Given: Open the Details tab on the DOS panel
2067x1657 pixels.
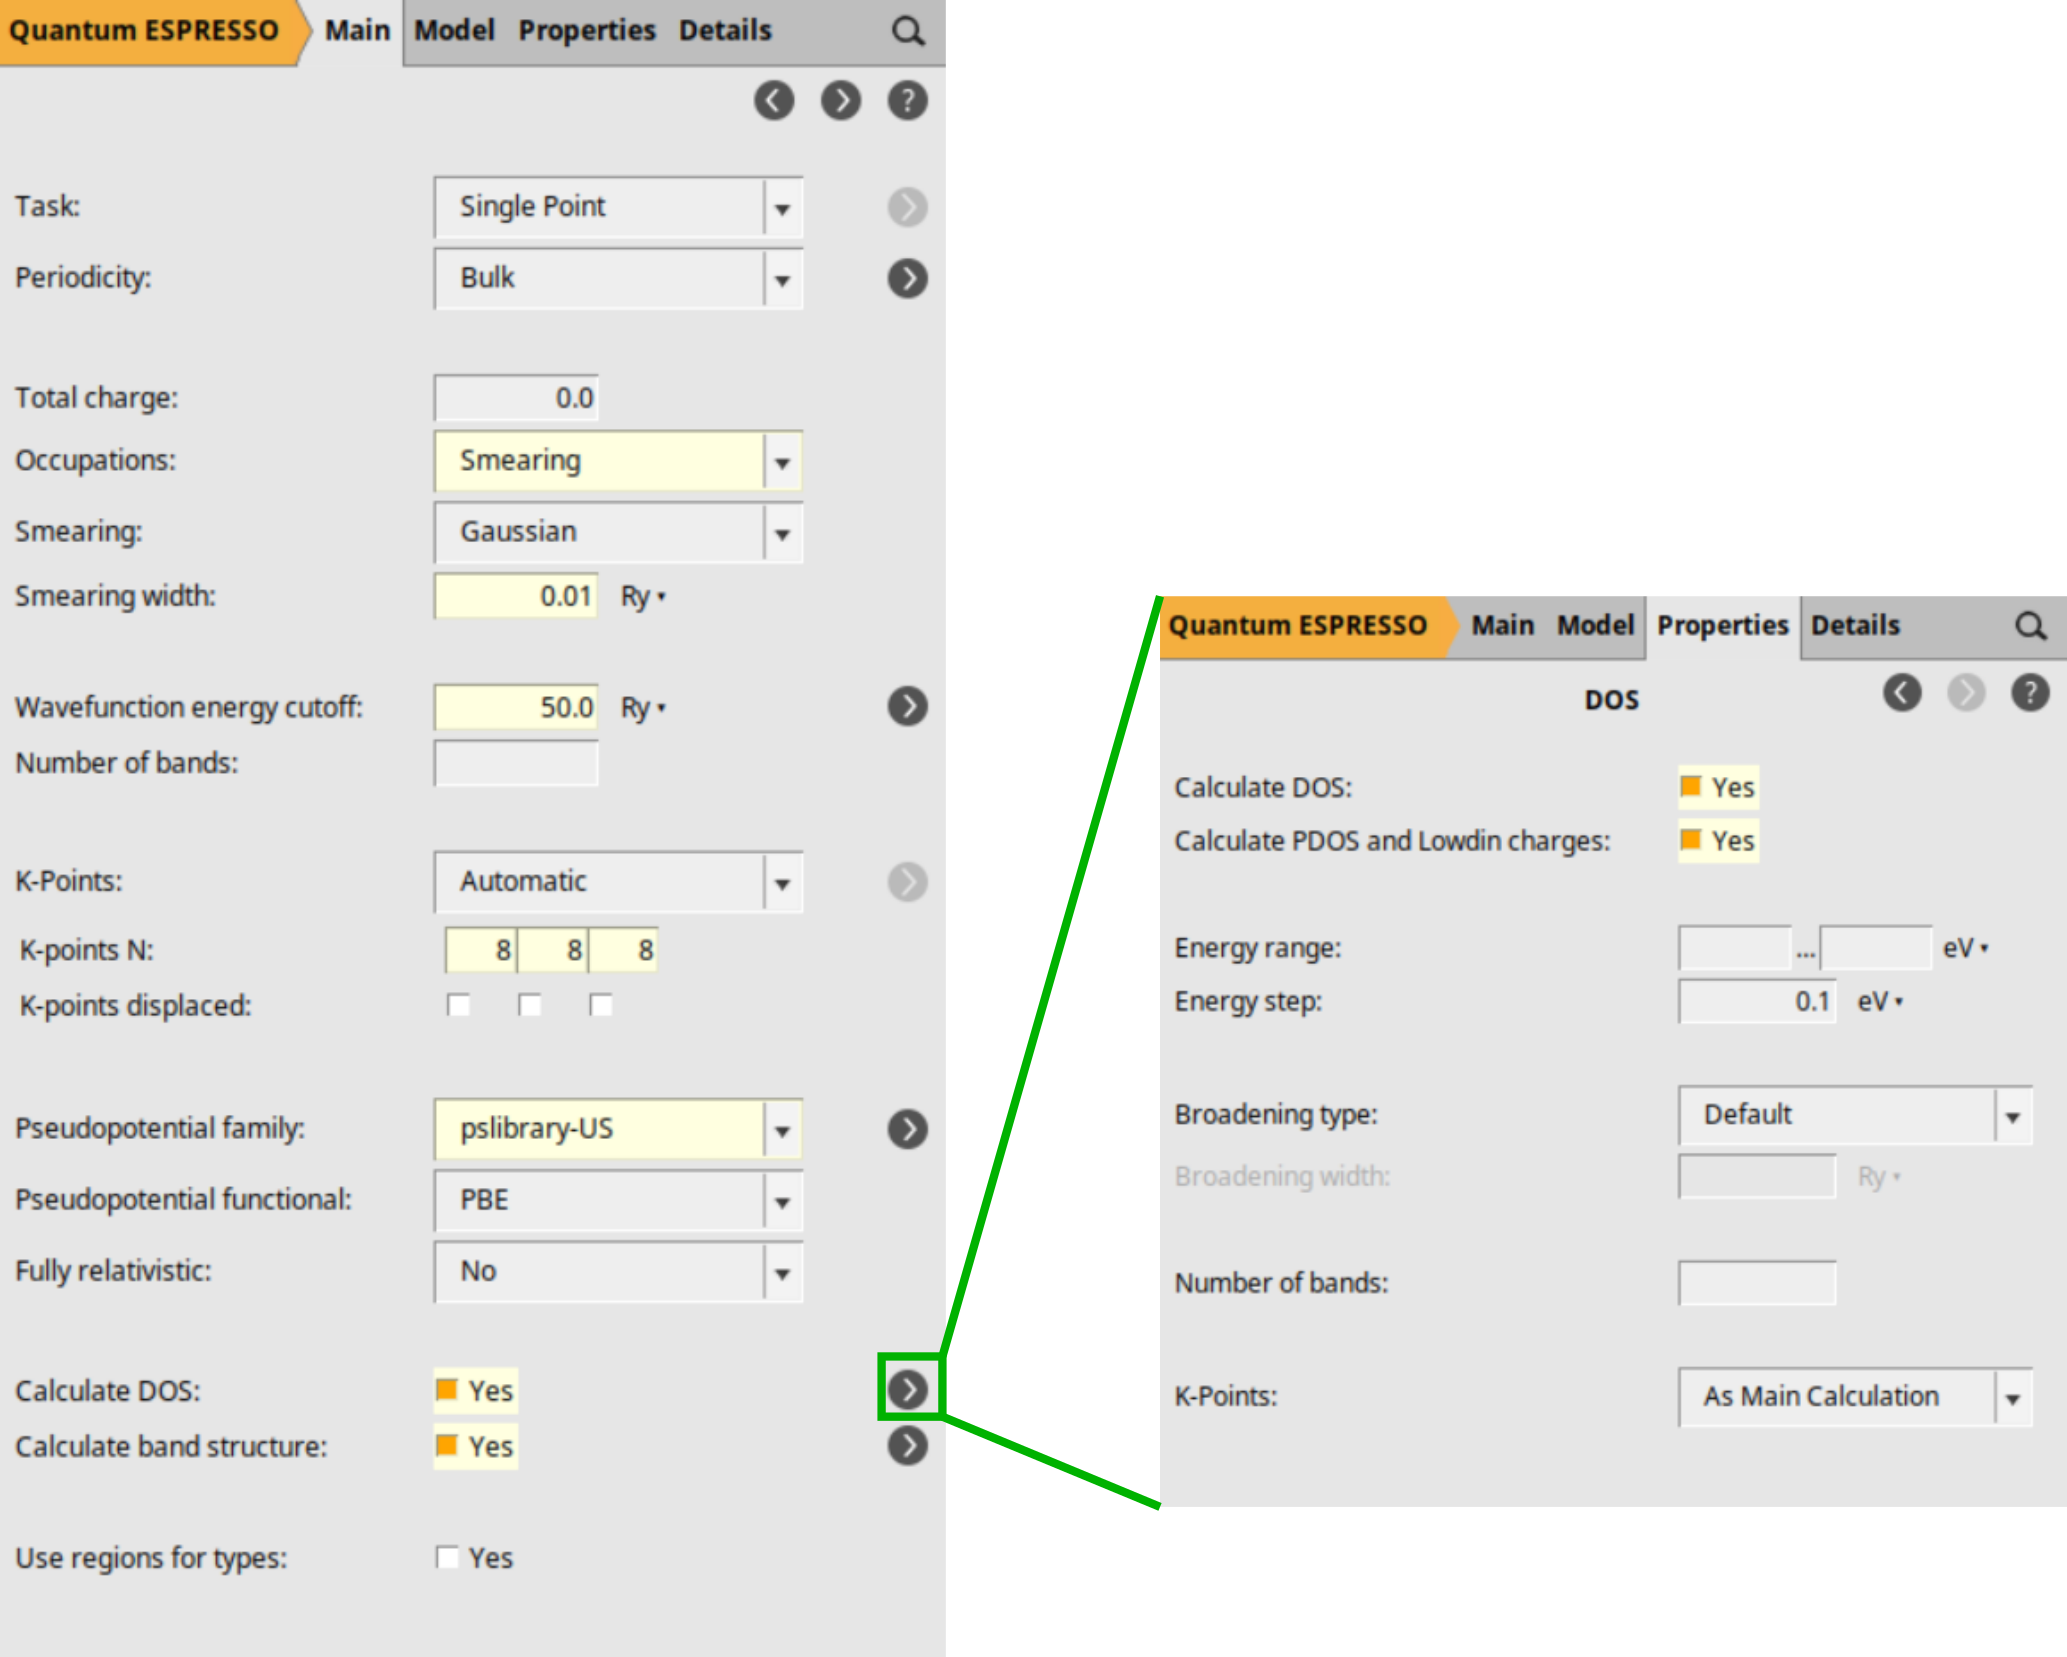Looking at the screenshot, I should [x=1856, y=626].
